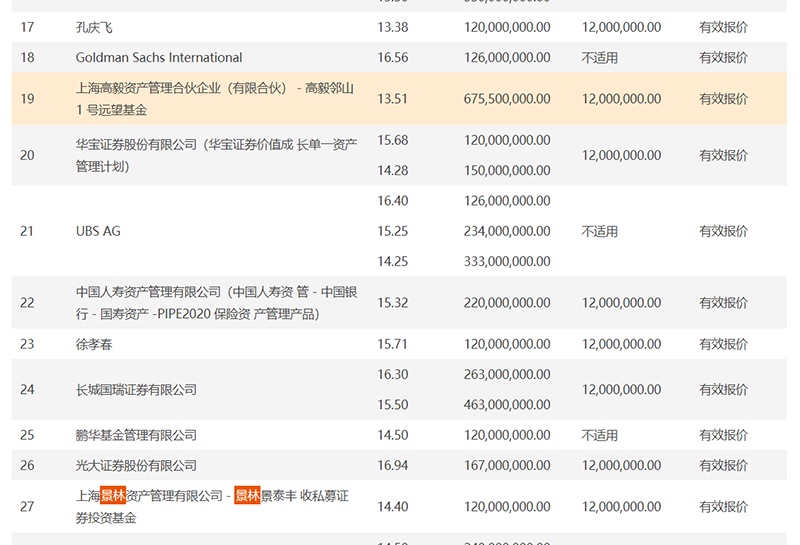The image size is (800, 545).
Task: Click Goldman Sachs International name
Action: 159,57
